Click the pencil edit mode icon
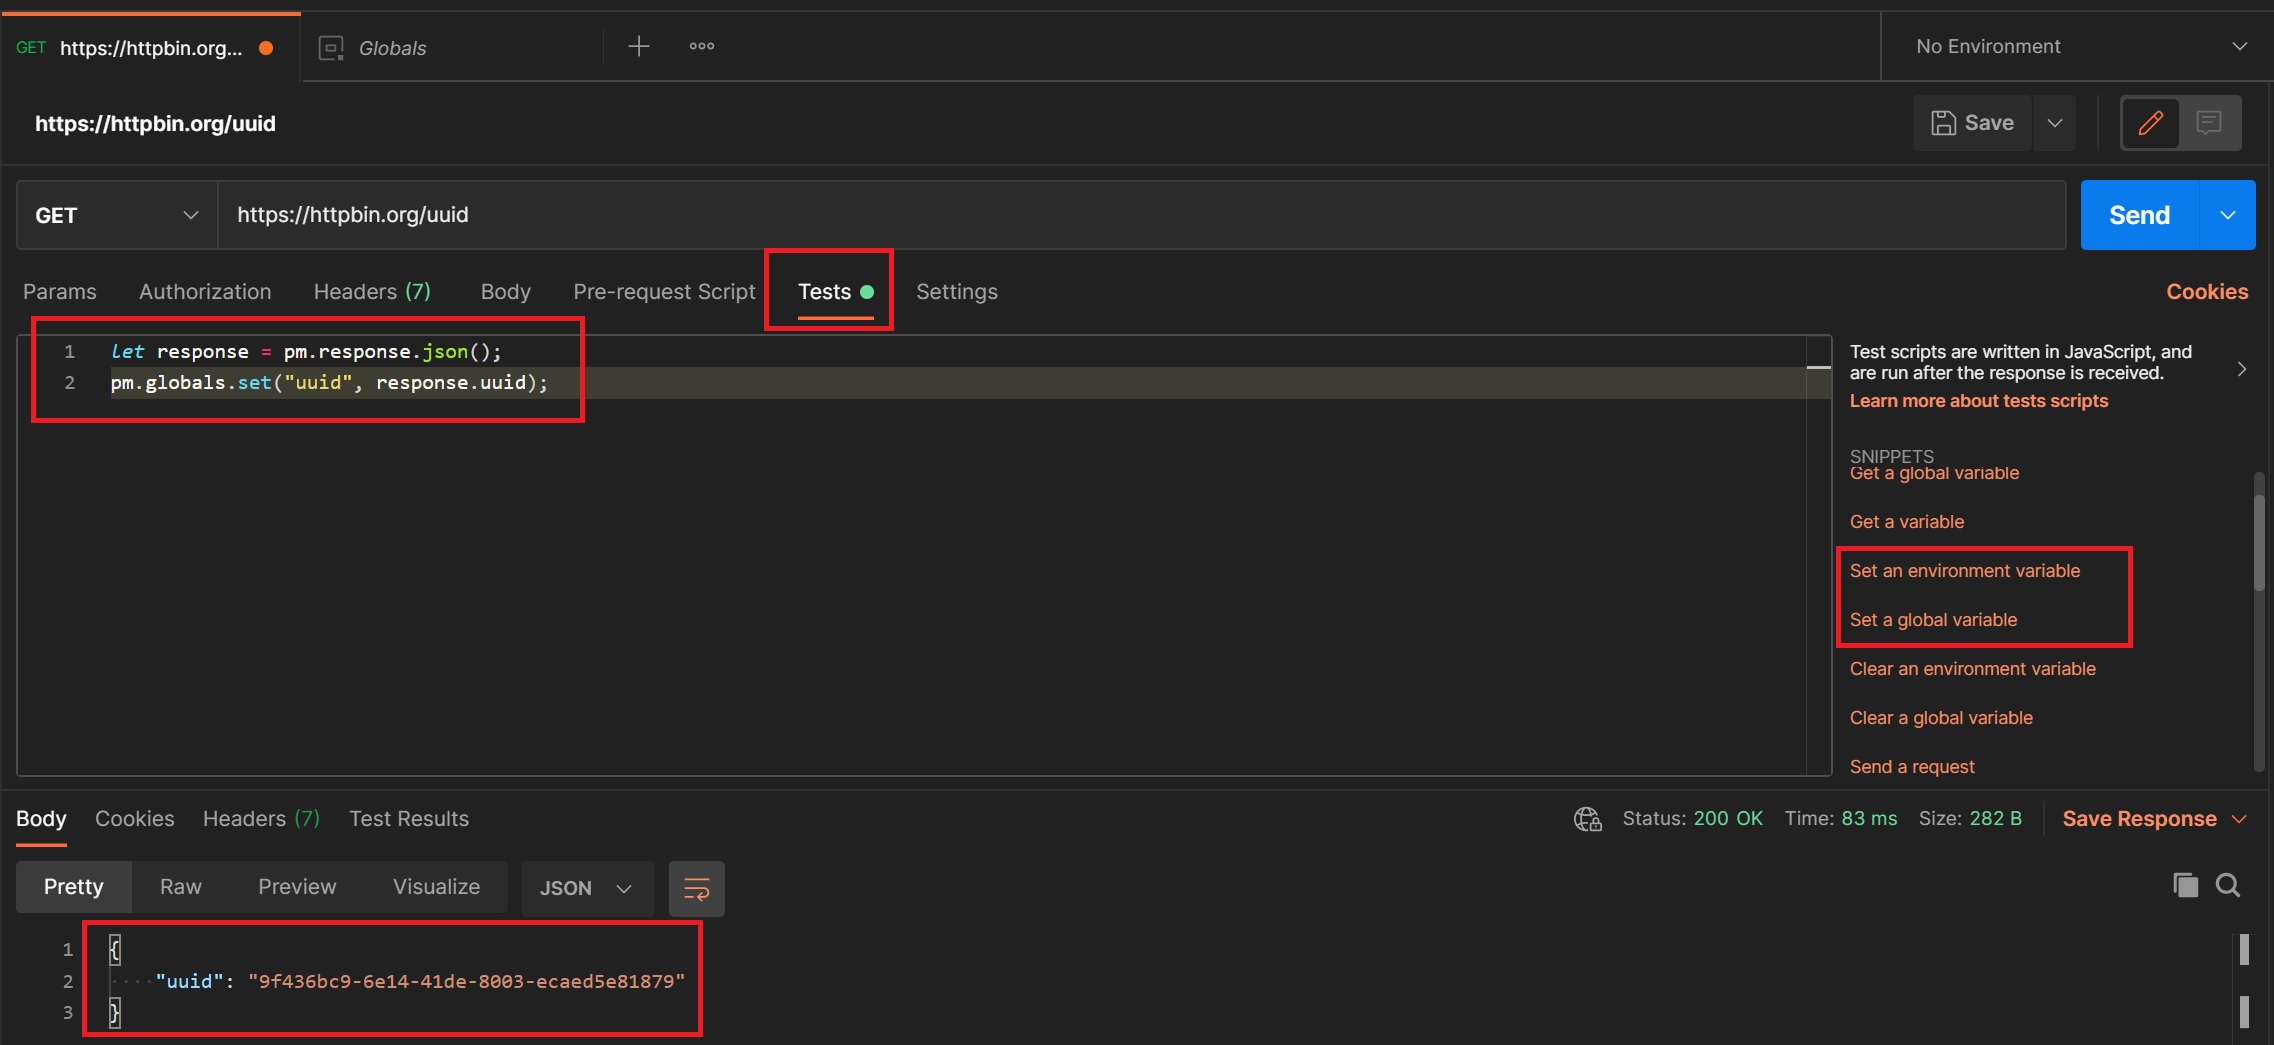 coord(2150,123)
